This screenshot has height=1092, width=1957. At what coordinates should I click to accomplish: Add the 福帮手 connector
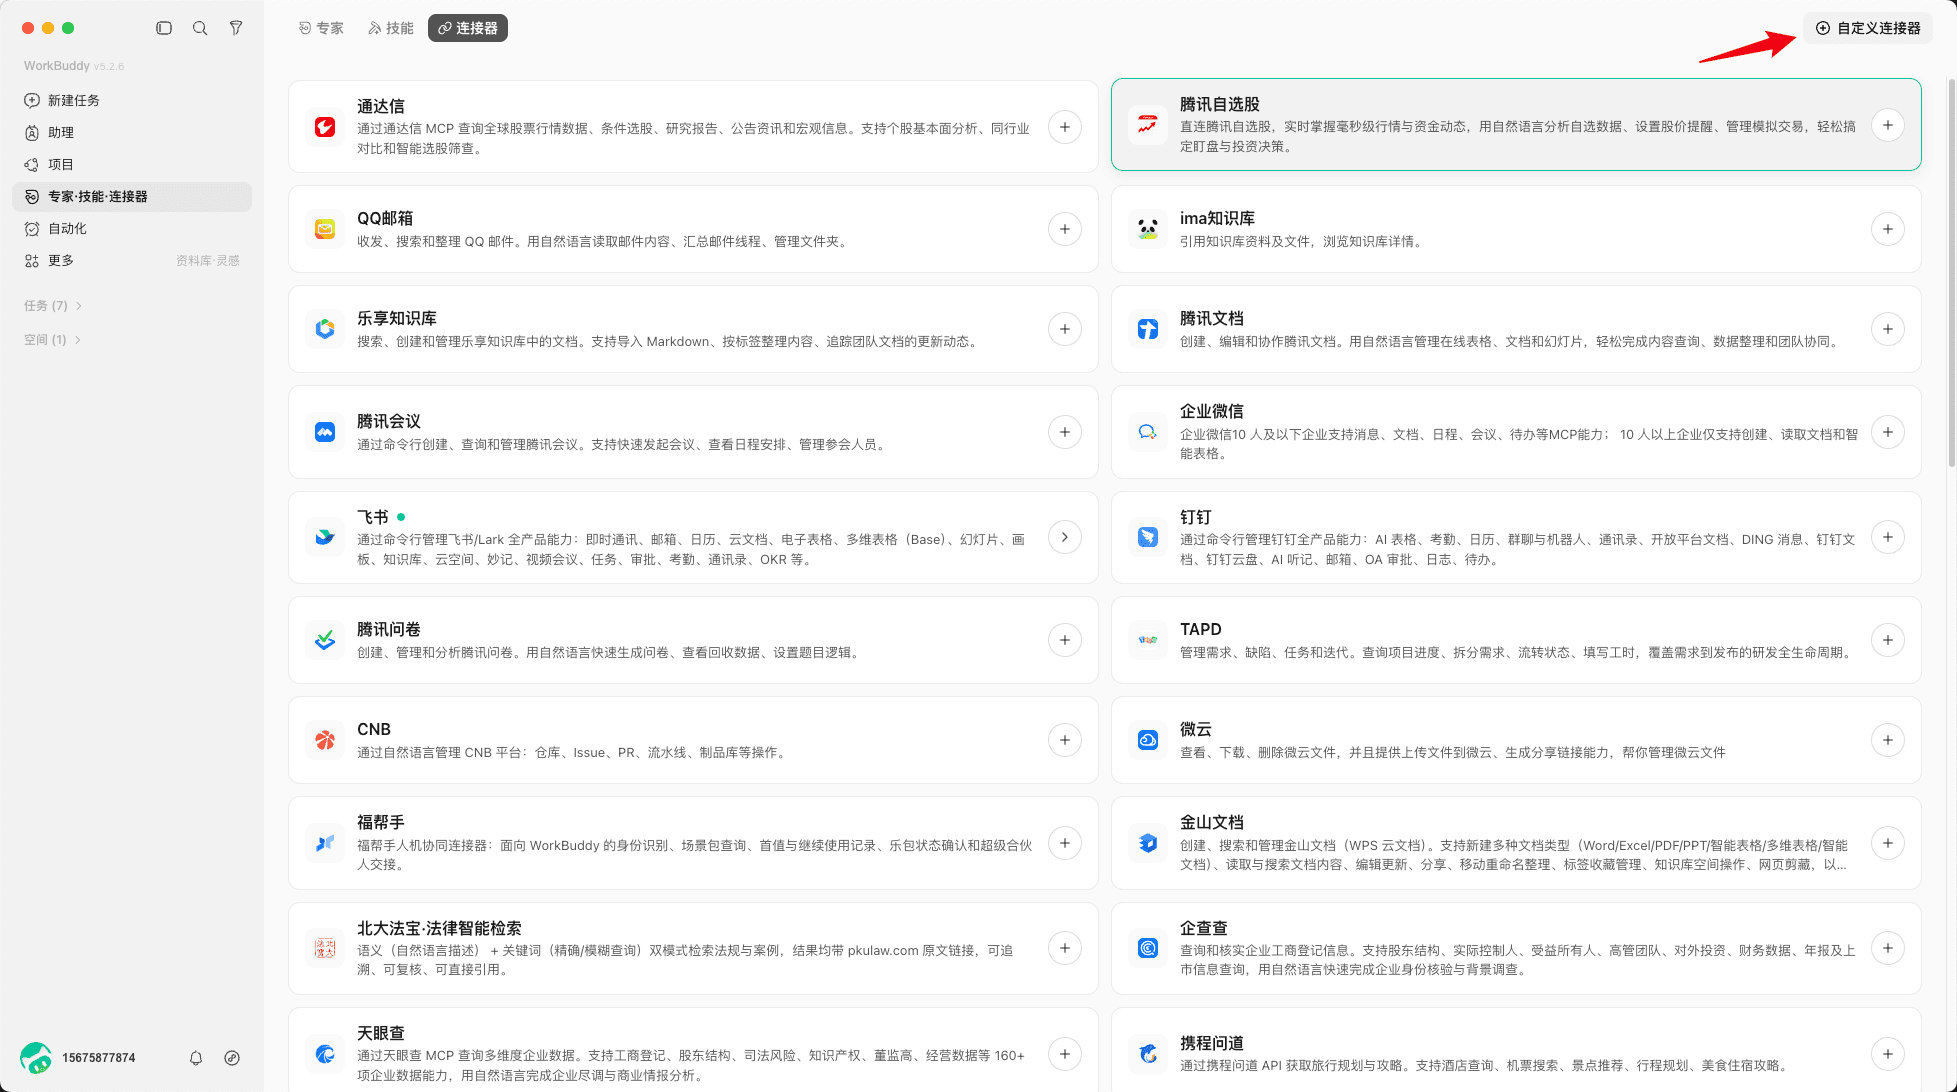pos(1065,843)
